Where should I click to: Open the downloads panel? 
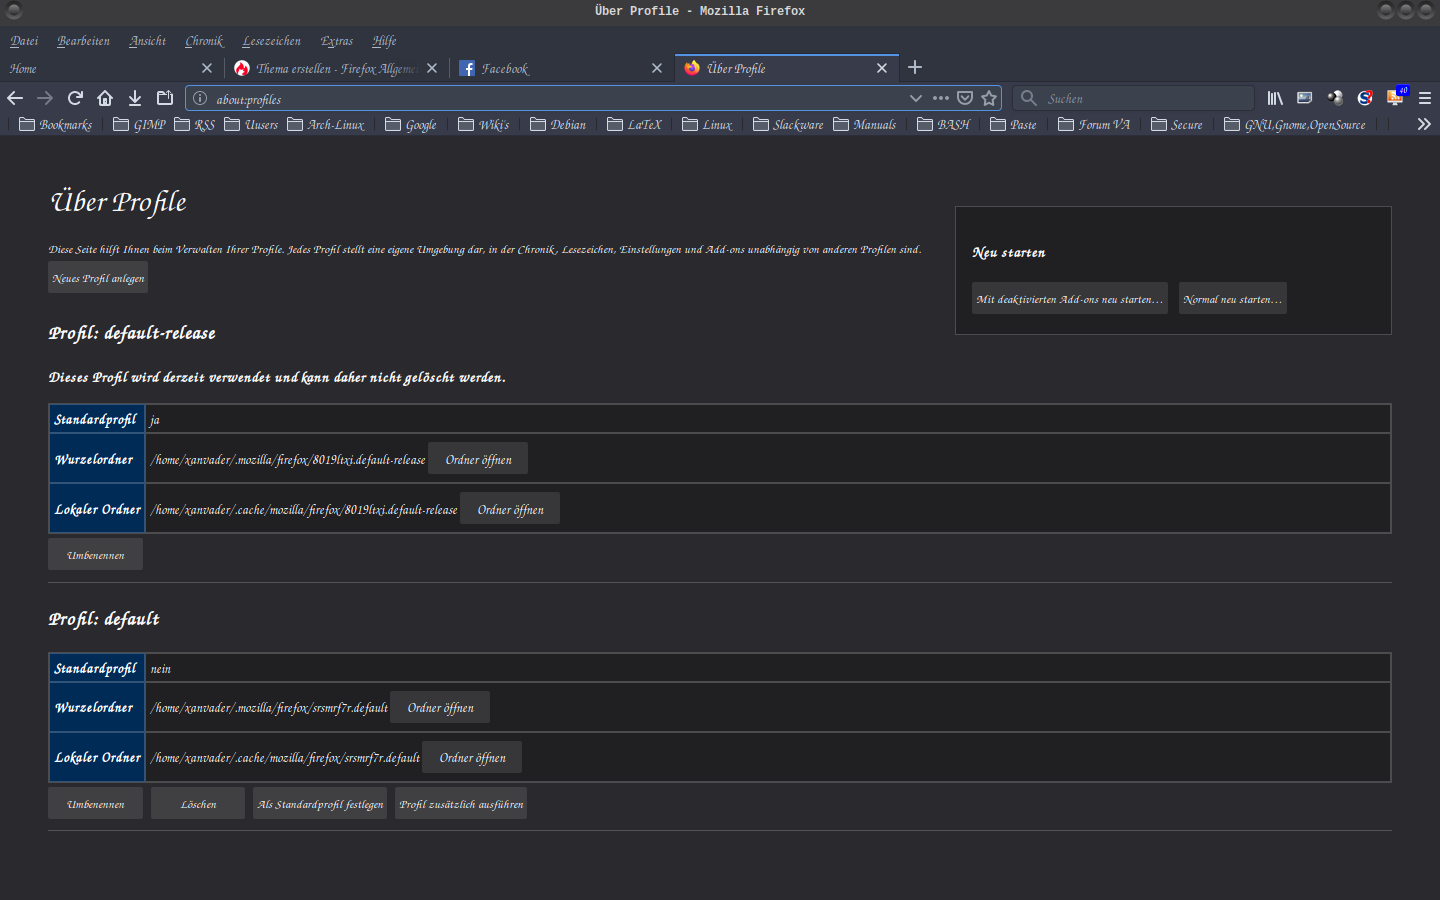tap(135, 98)
